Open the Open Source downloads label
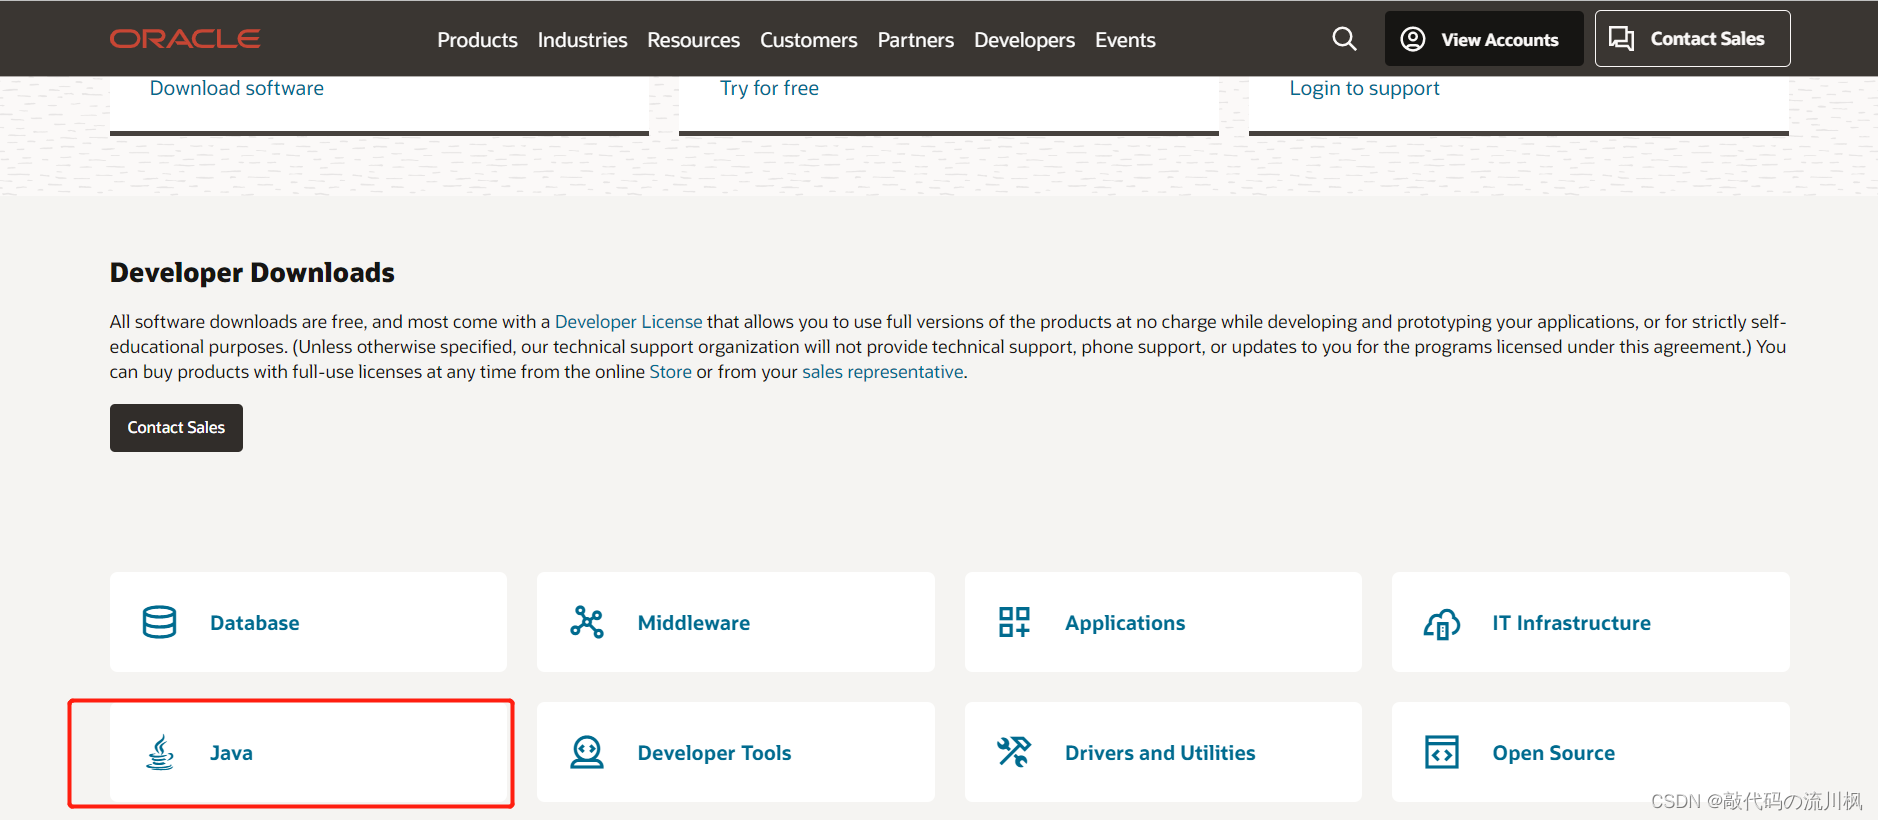The width and height of the screenshot is (1878, 820). [1553, 753]
